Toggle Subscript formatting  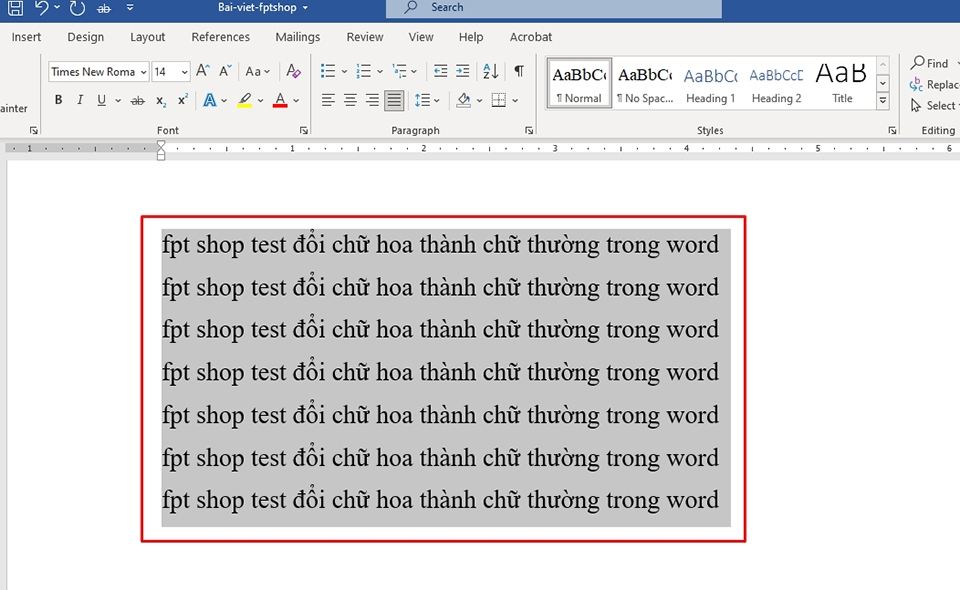(x=160, y=100)
